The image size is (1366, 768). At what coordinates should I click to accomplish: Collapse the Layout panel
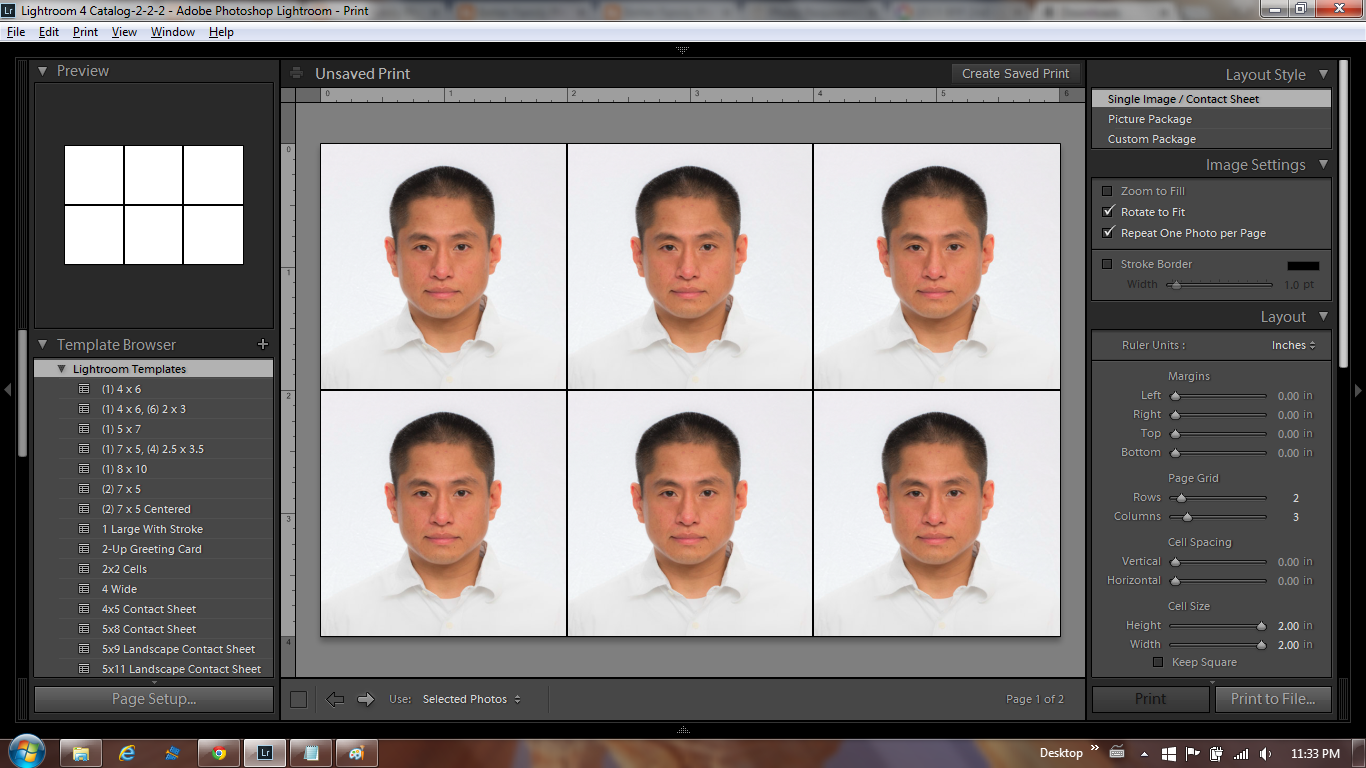pyautogui.click(x=1323, y=316)
